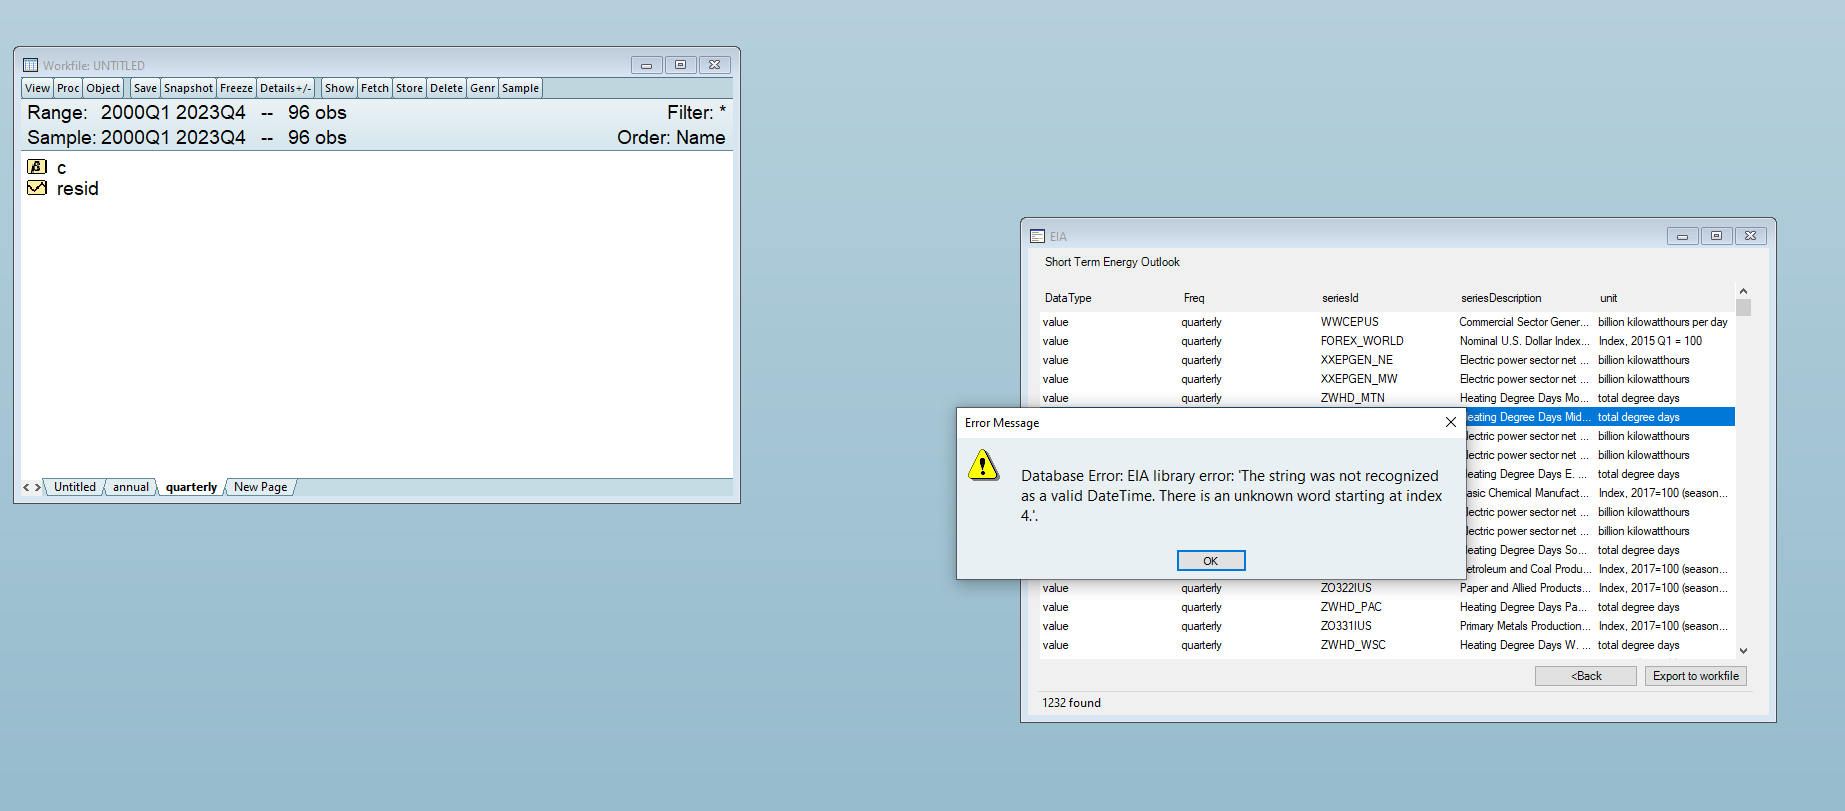Click the resid series icon
Viewport: 1845px width, 811px height.
click(x=37, y=188)
